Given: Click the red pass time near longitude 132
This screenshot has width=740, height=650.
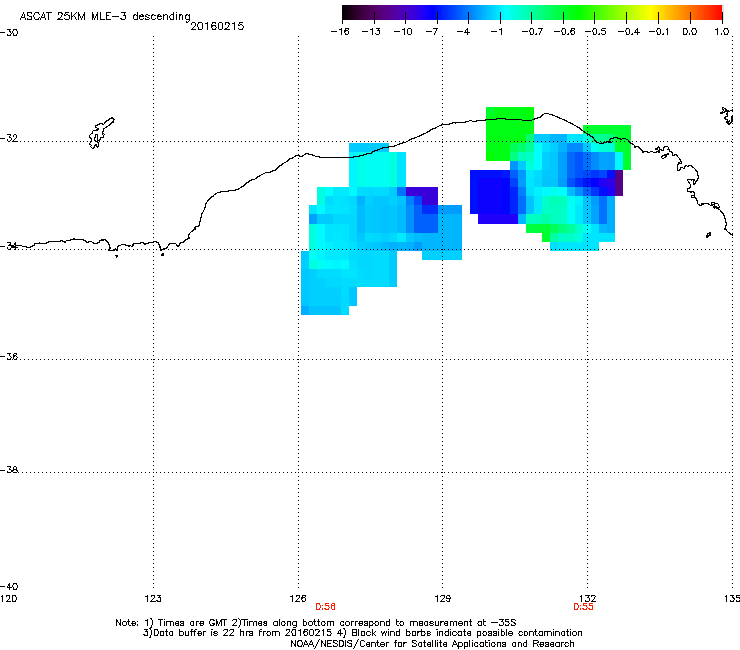Looking at the screenshot, I should point(583,607).
